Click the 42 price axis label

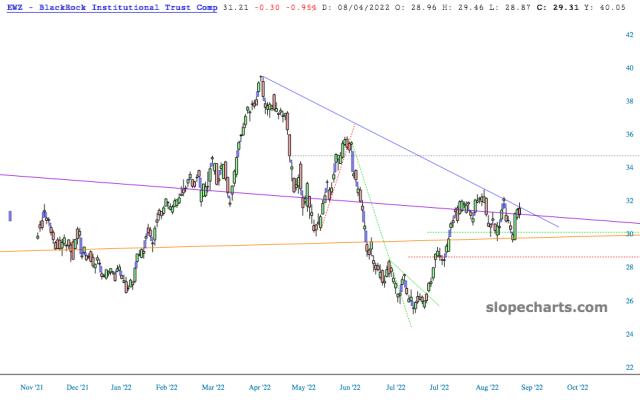[629, 35]
